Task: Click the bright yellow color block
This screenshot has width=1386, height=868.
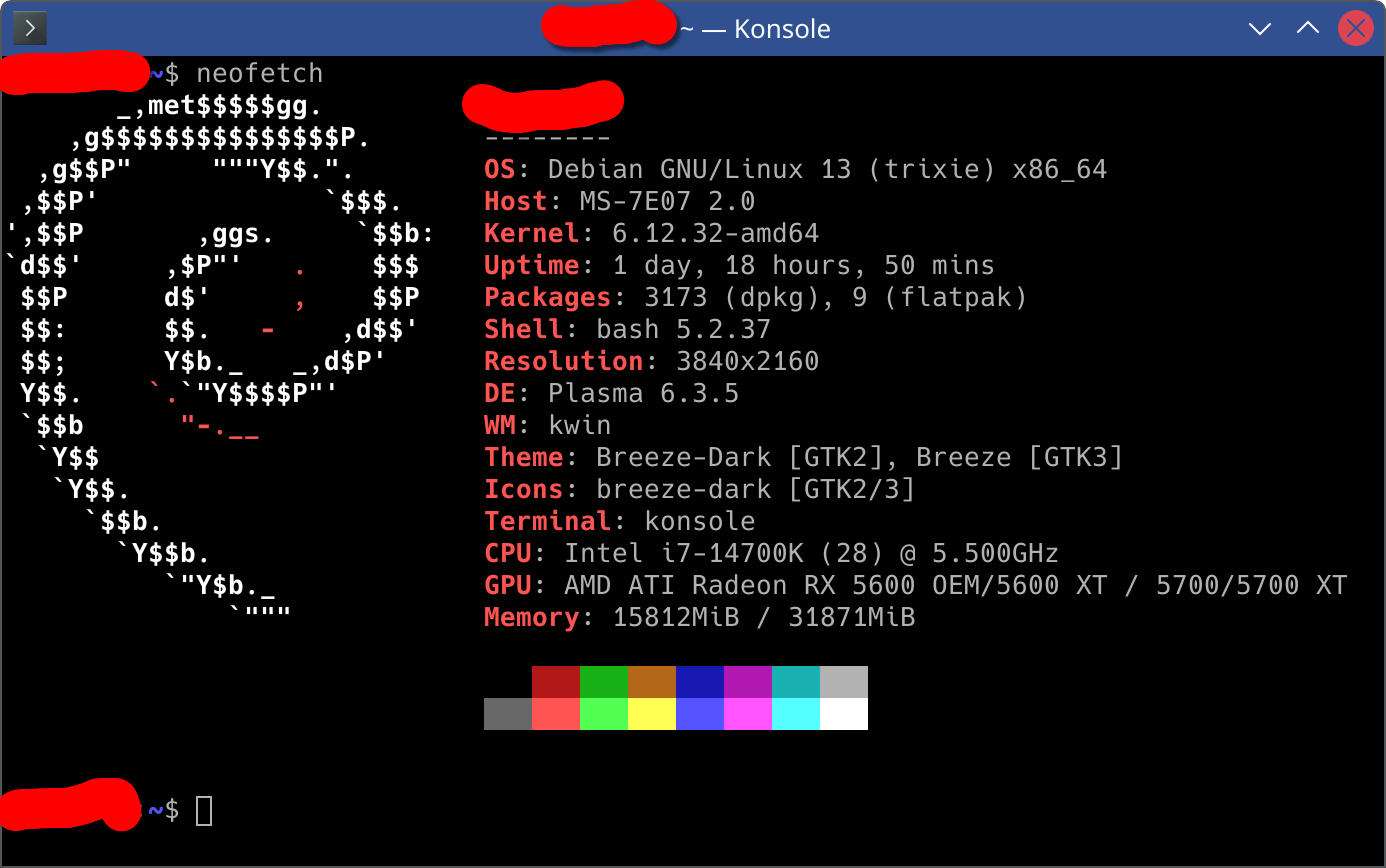Action: (x=652, y=714)
